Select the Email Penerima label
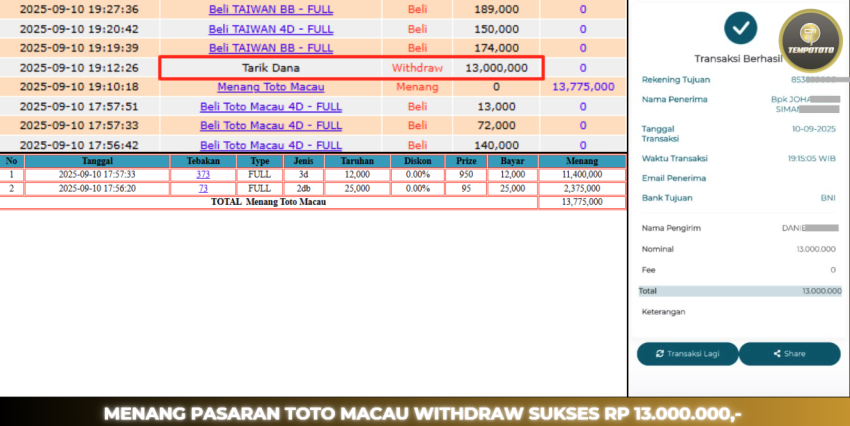The height and width of the screenshot is (426, 850). [x=674, y=178]
